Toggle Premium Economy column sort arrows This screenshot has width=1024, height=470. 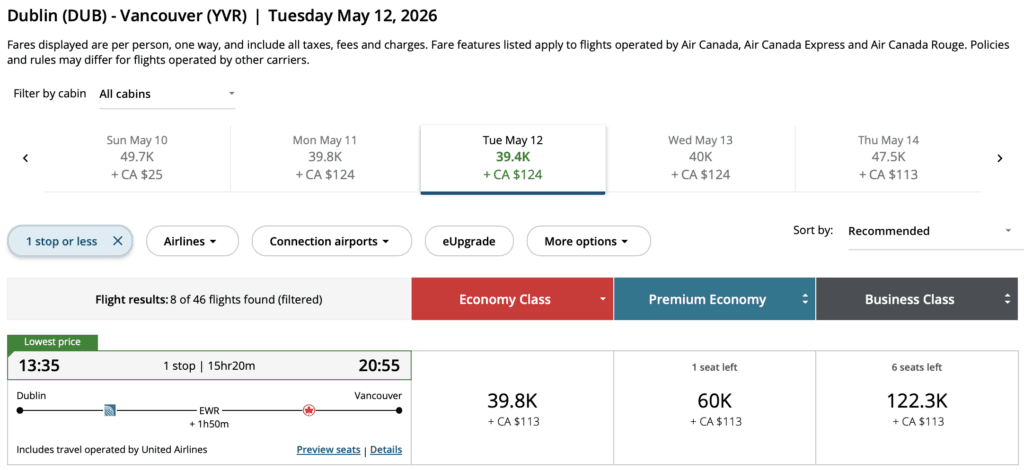(805, 299)
